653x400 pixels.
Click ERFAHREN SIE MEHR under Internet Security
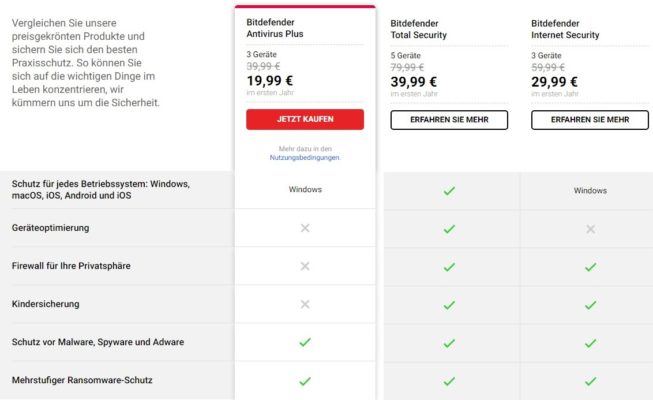pos(590,120)
